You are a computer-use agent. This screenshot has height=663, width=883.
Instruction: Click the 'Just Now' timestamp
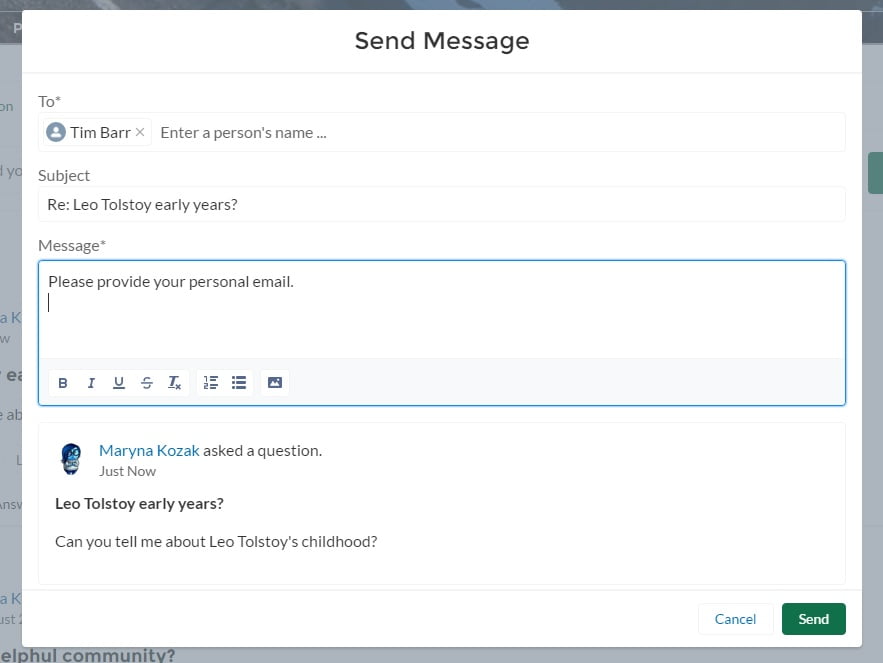[x=127, y=471]
